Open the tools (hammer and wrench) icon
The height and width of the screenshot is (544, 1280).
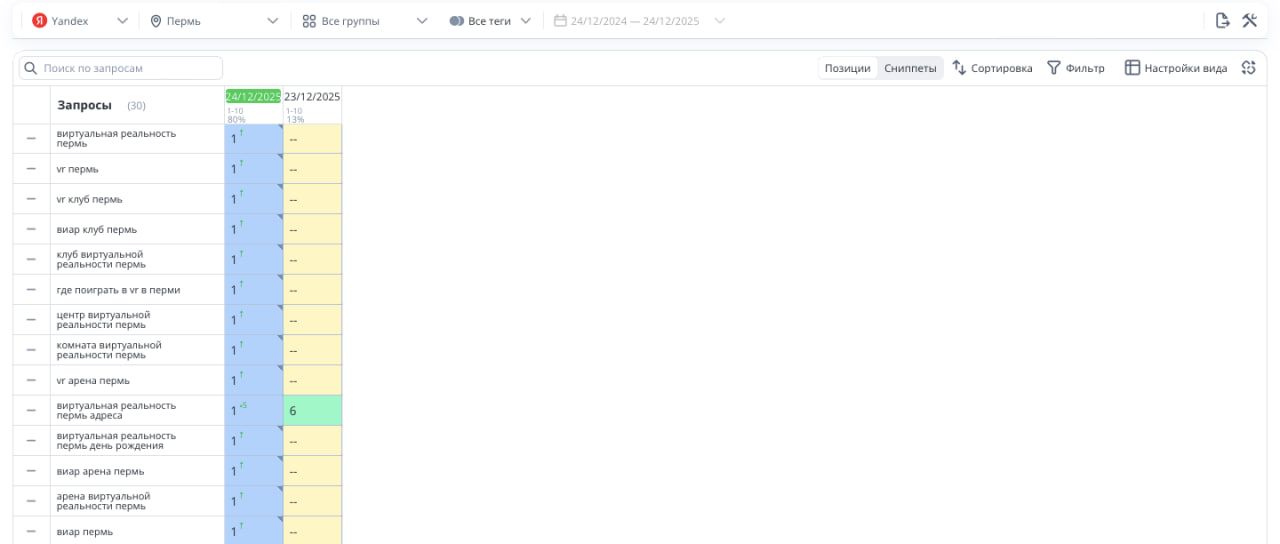pyautogui.click(x=1249, y=20)
